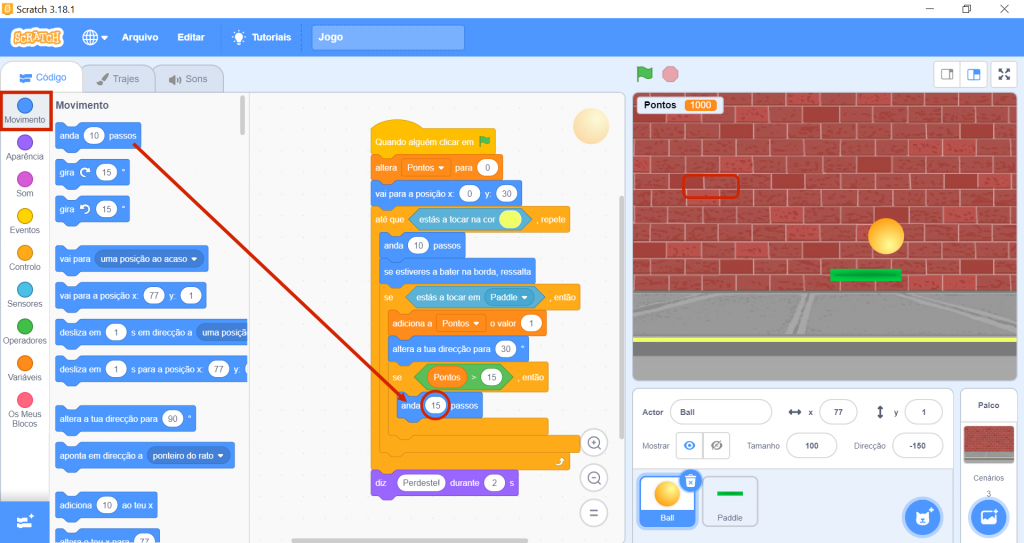The height and width of the screenshot is (543, 1024).
Task: Reset workspace zoom with equals button
Action: point(594,513)
